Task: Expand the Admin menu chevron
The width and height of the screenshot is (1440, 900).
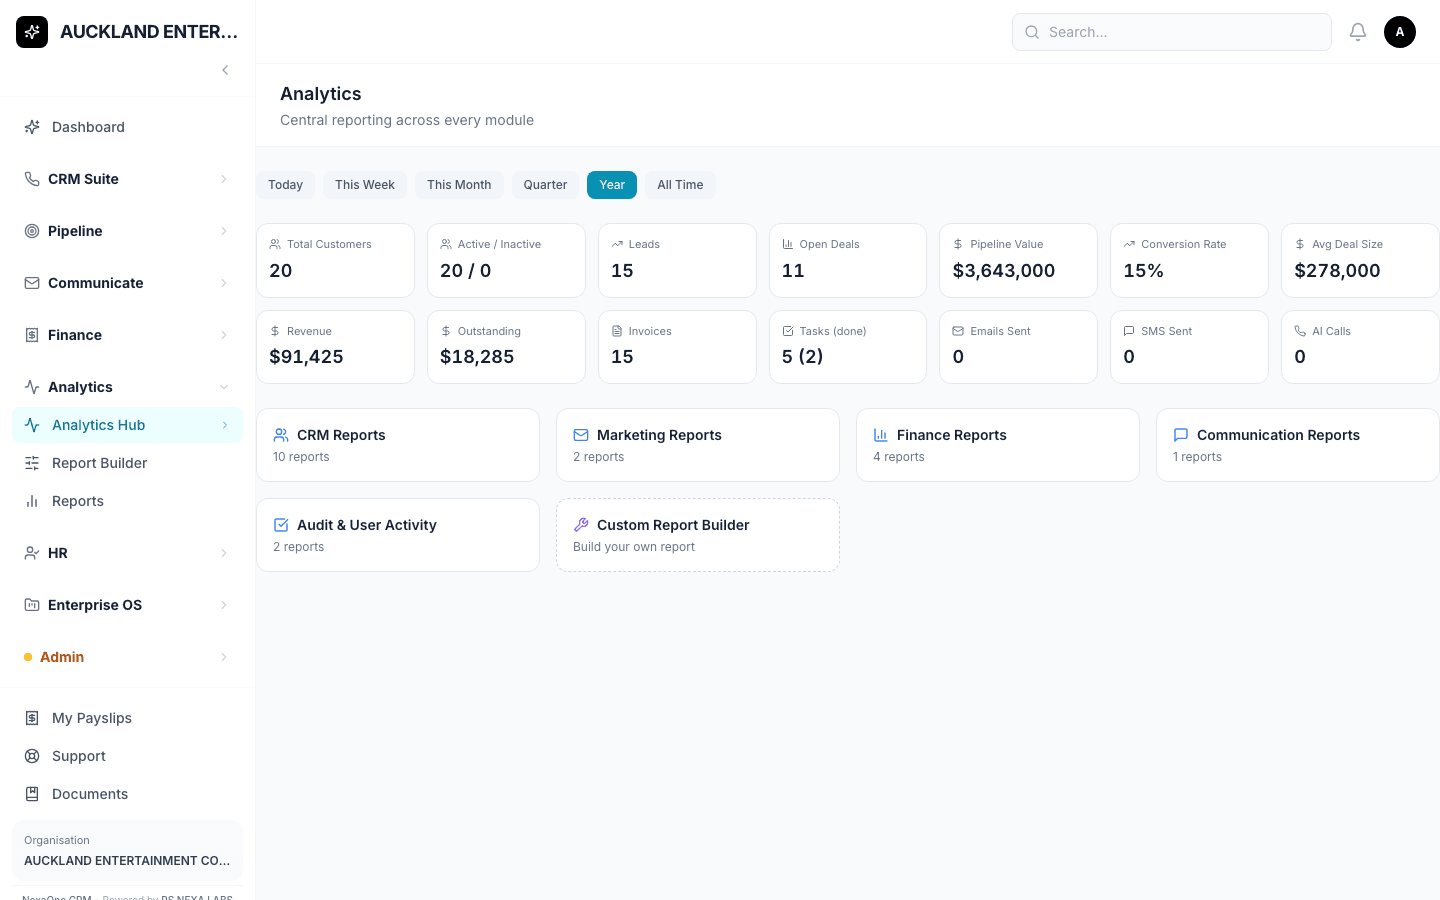Action: 224,657
